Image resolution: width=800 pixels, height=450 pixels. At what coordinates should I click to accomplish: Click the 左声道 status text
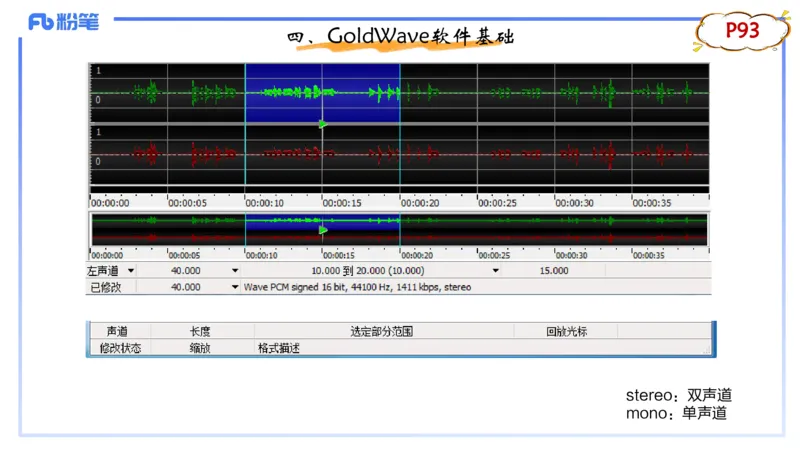click(103, 270)
